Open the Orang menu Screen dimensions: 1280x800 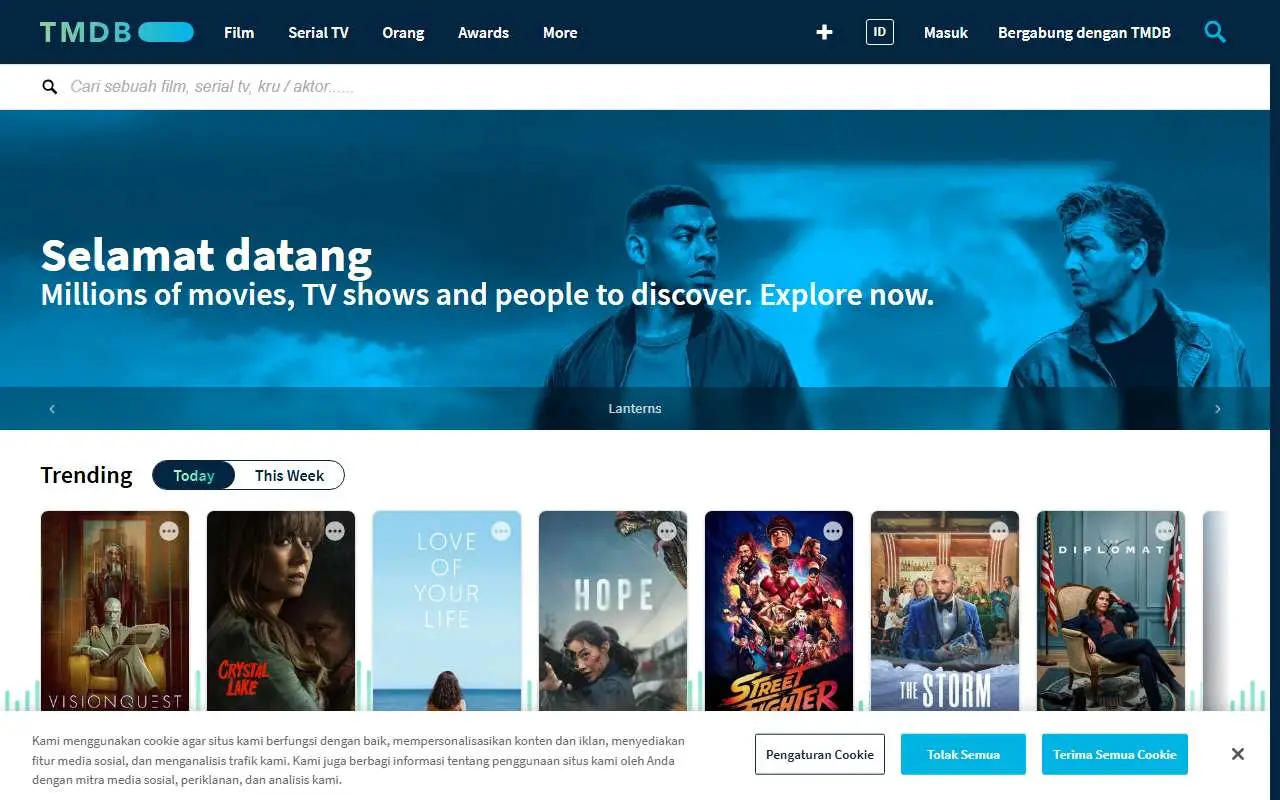coord(403,32)
